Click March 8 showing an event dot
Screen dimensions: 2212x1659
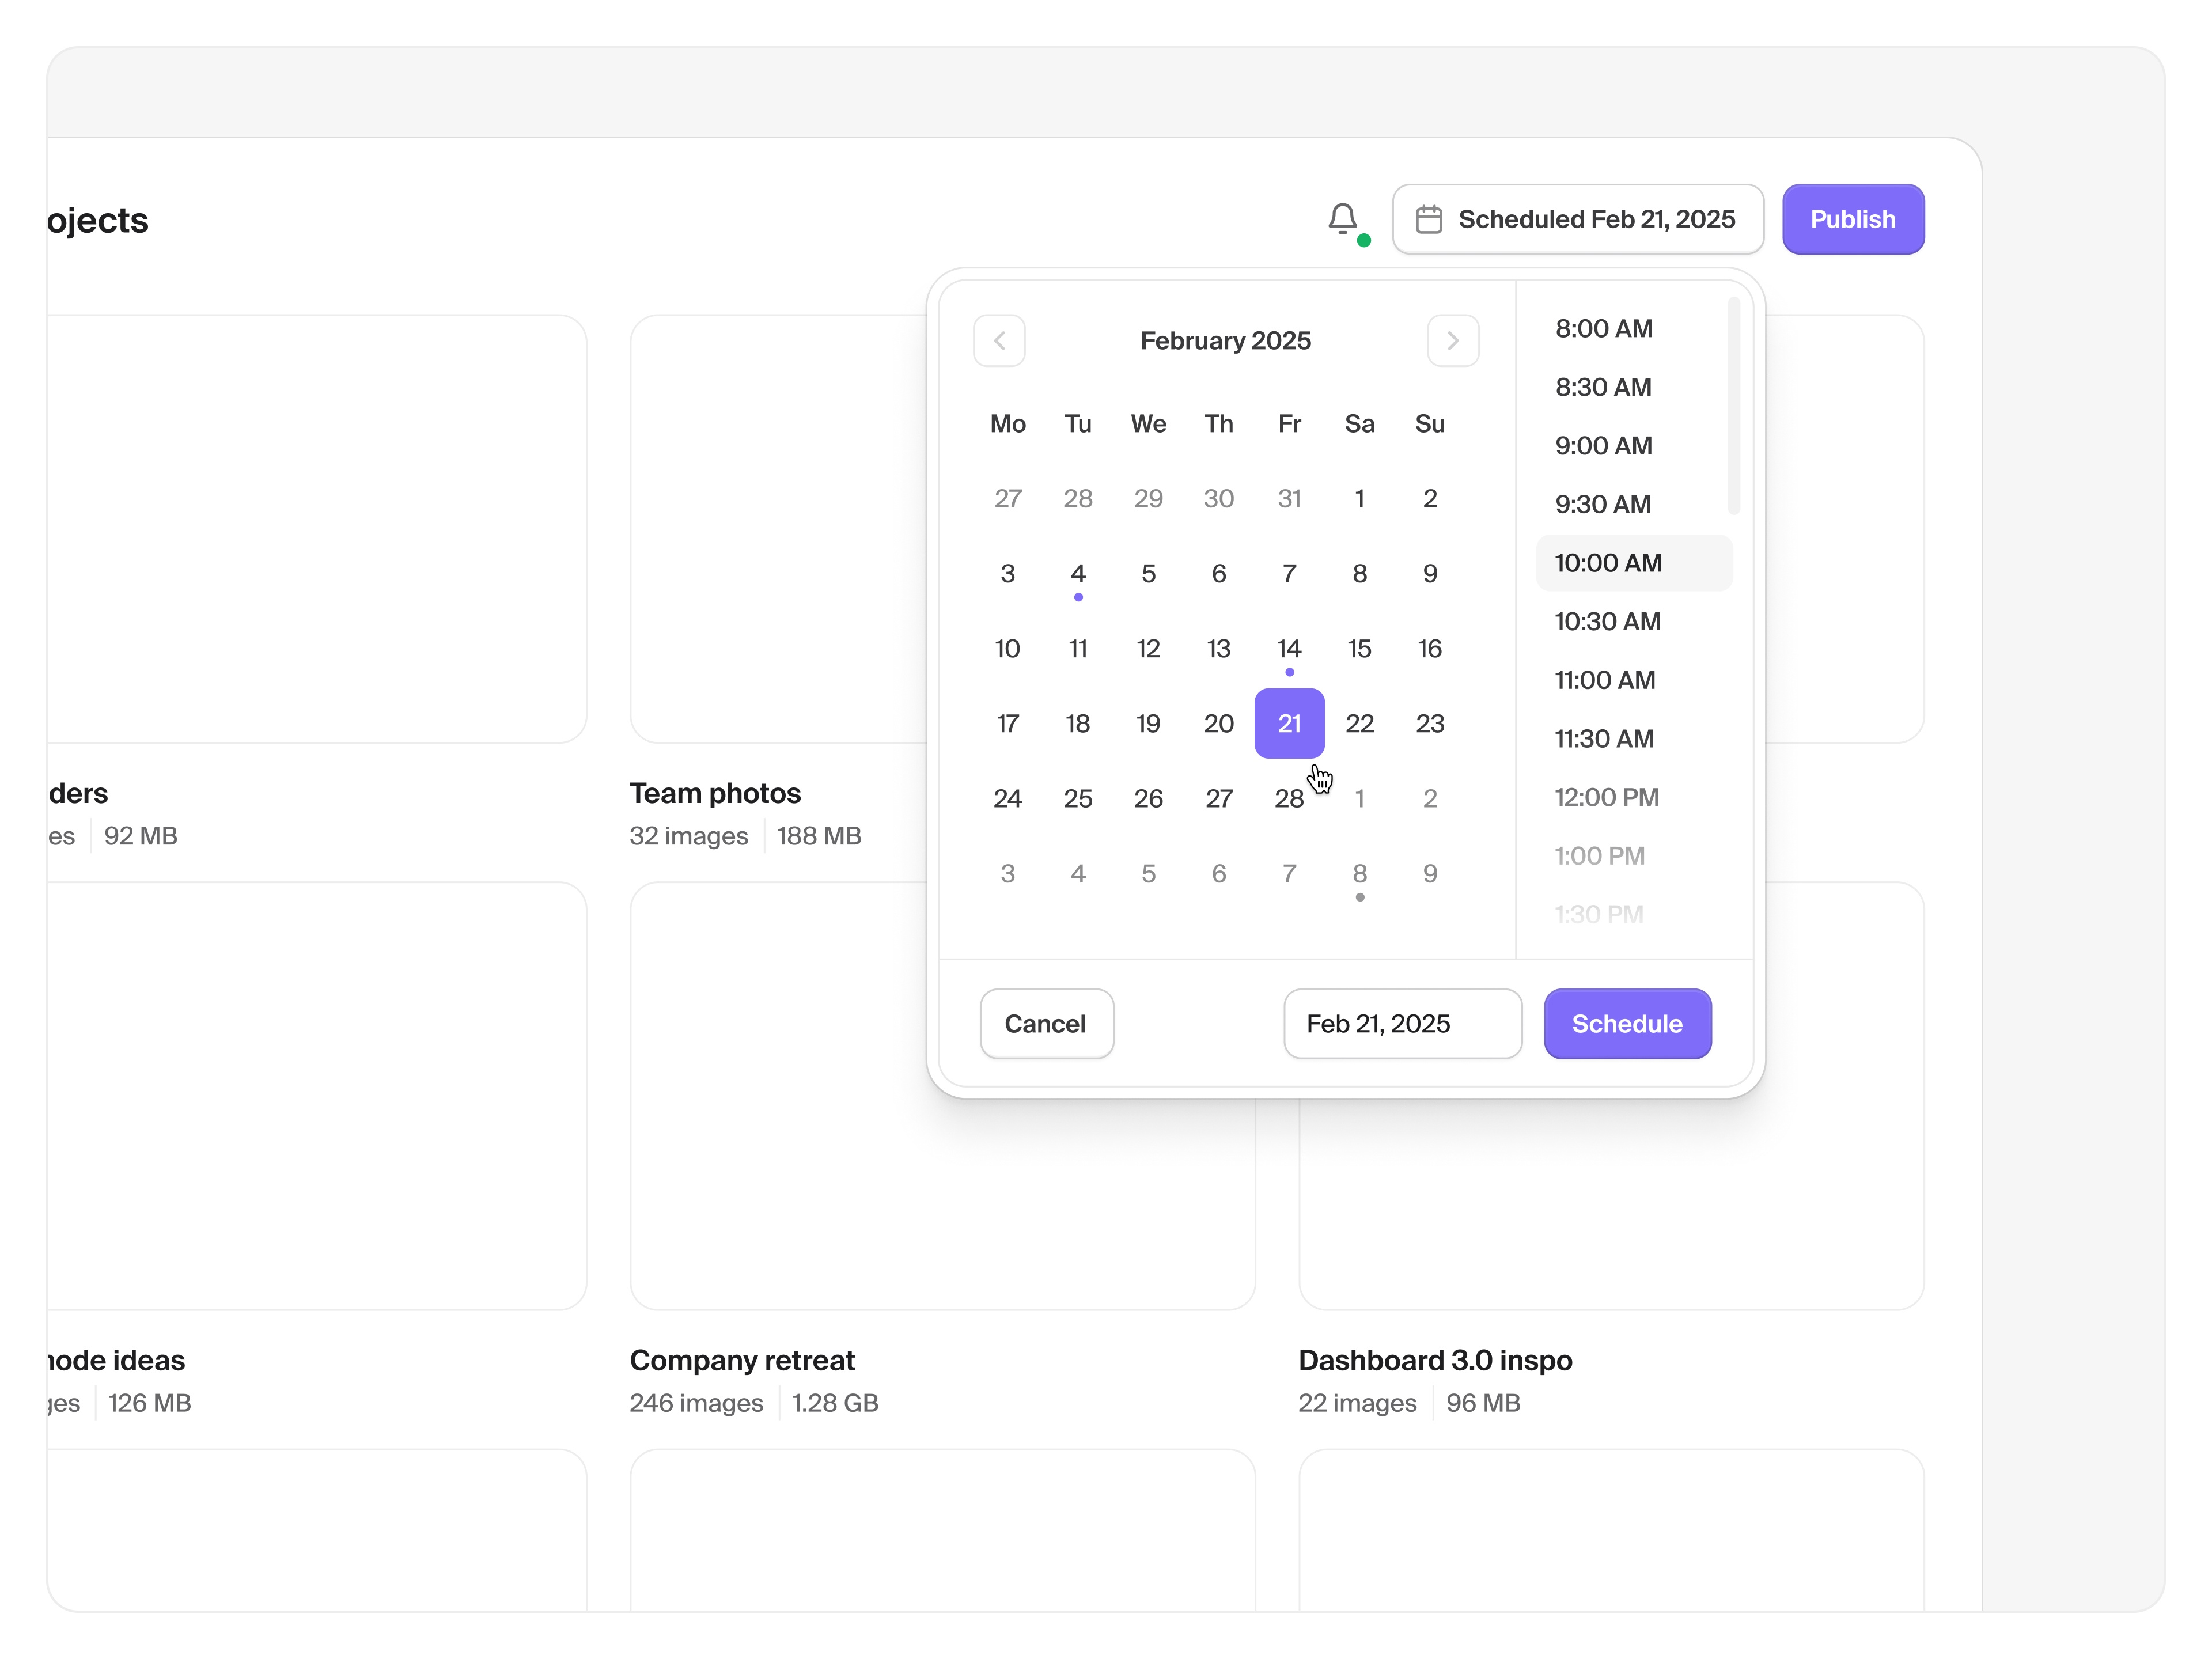[x=1359, y=873]
